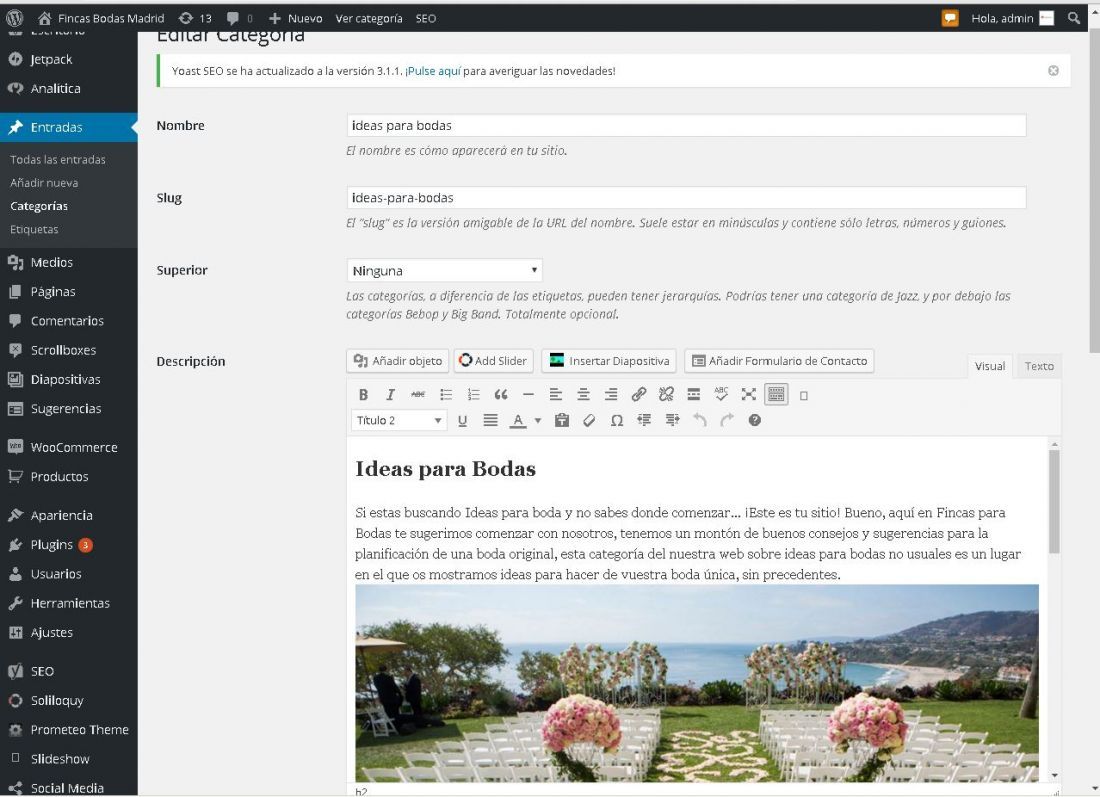The height and width of the screenshot is (797, 1100).
Task: Insert a bulleted list
Action: coord(446,395)
